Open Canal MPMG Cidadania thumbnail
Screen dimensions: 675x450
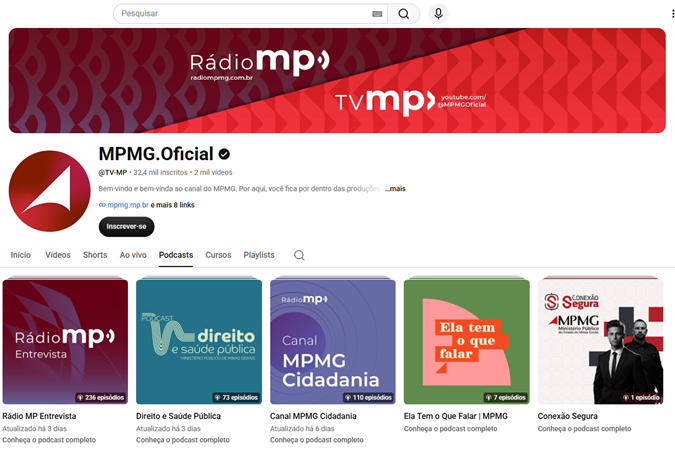click(x=333, y=341)
